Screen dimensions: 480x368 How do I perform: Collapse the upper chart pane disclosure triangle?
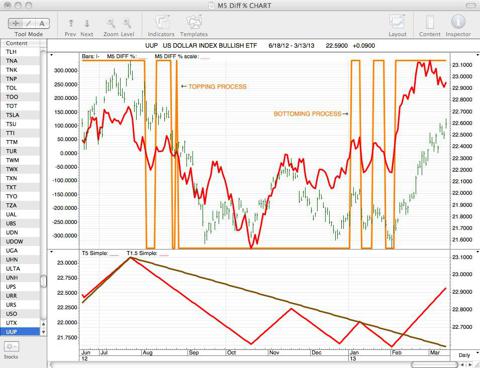(x=52, y=55)
